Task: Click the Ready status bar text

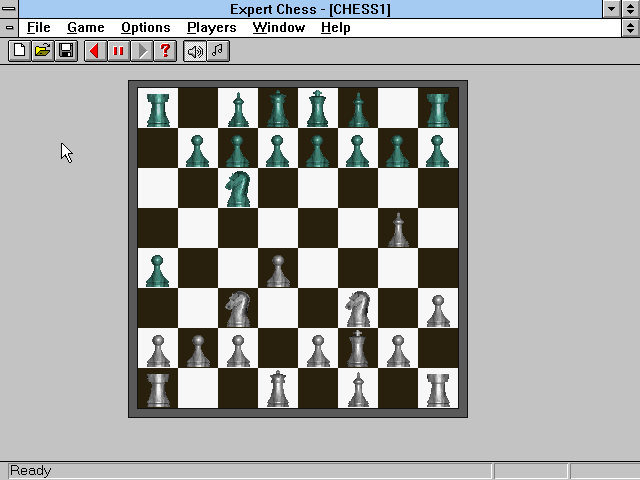Action: [x=31, y=471]
